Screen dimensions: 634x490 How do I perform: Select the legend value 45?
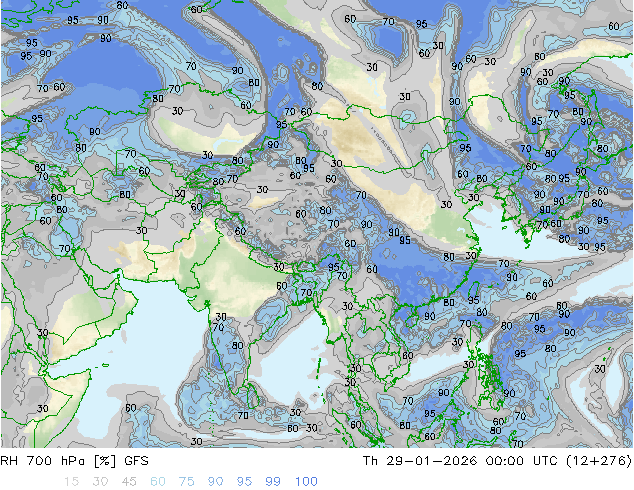point(129,481)
